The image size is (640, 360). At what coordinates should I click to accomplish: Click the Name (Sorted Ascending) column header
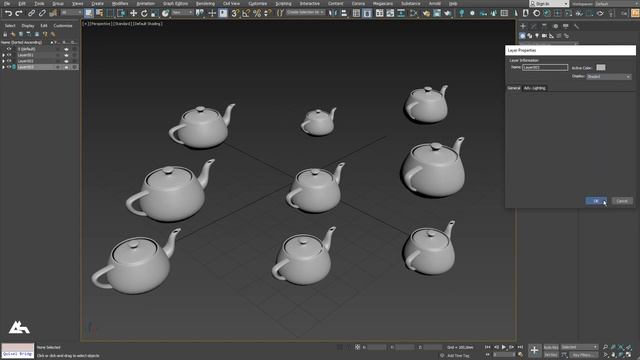coord(21,42)
